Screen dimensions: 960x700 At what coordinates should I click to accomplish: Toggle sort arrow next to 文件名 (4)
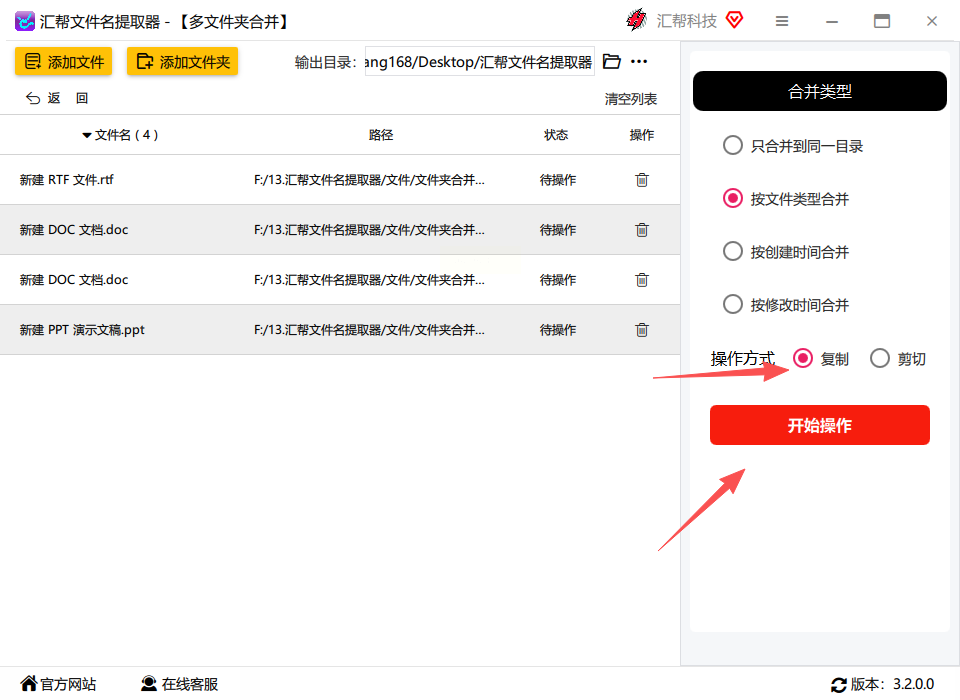point(87,135)
